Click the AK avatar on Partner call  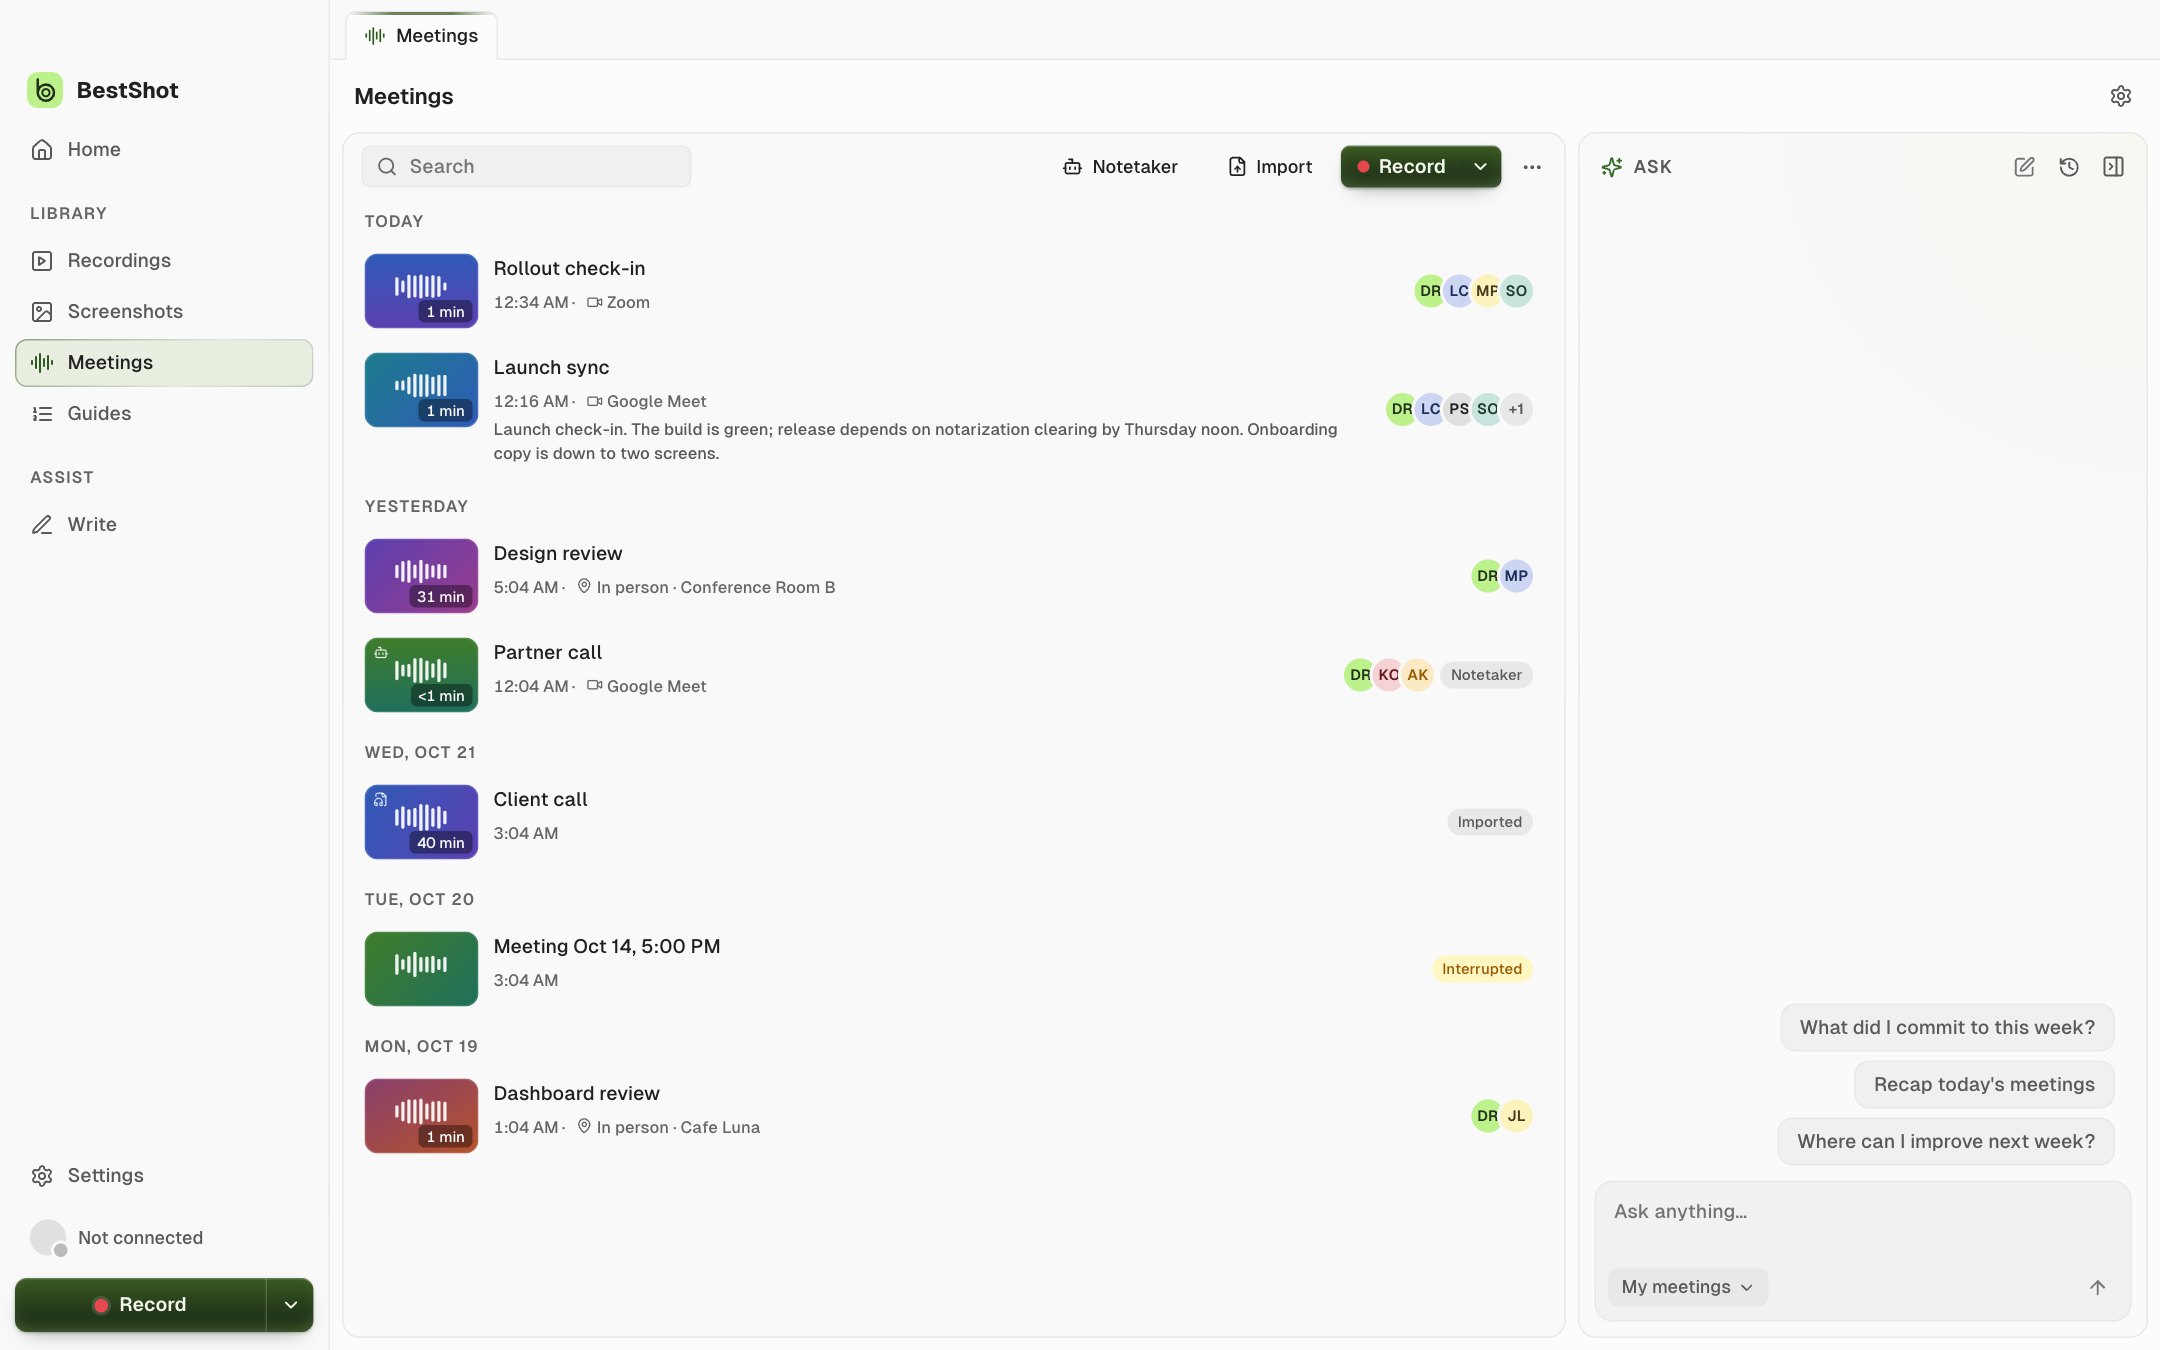(1417, 675)
